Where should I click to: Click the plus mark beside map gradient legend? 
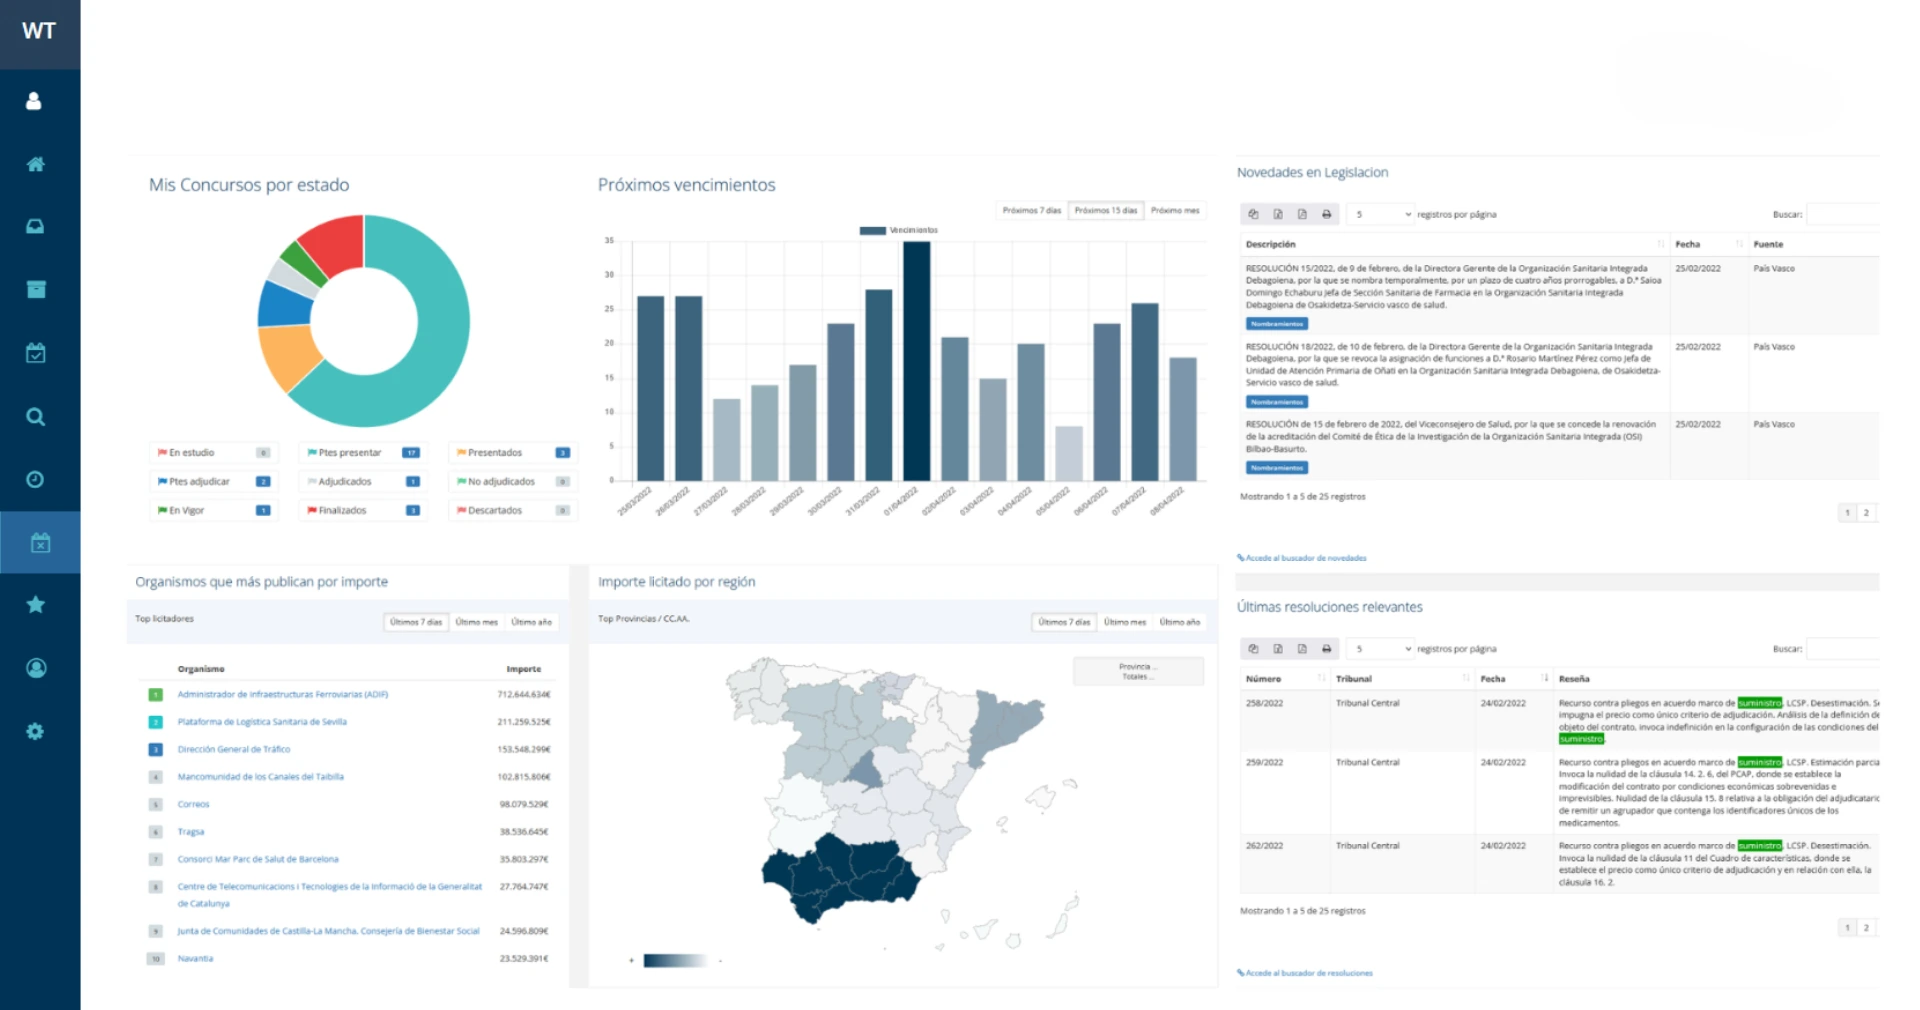[x=631, y=961]
